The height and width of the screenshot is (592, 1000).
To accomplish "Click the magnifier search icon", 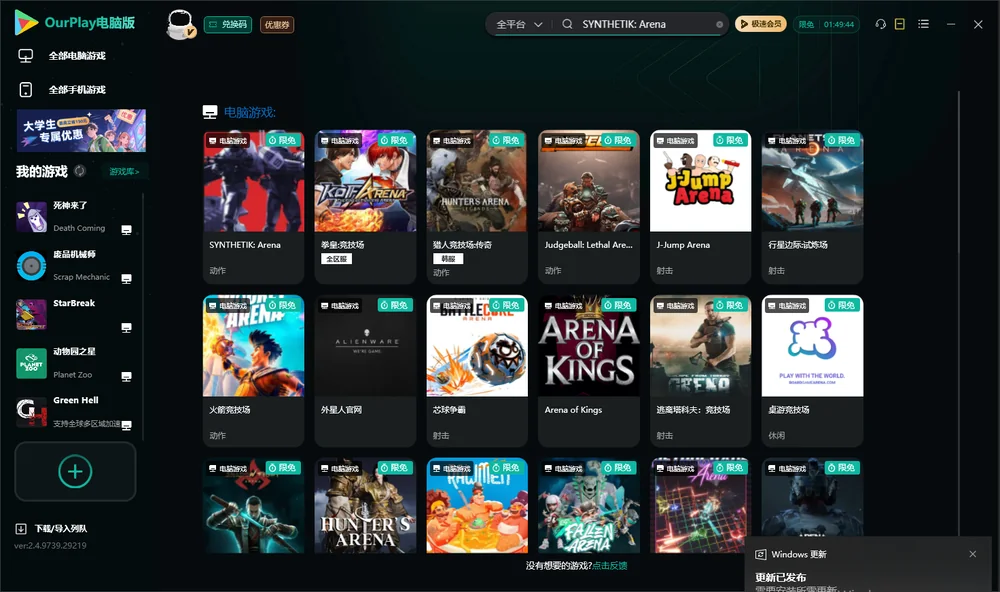I will pos(567,24).
